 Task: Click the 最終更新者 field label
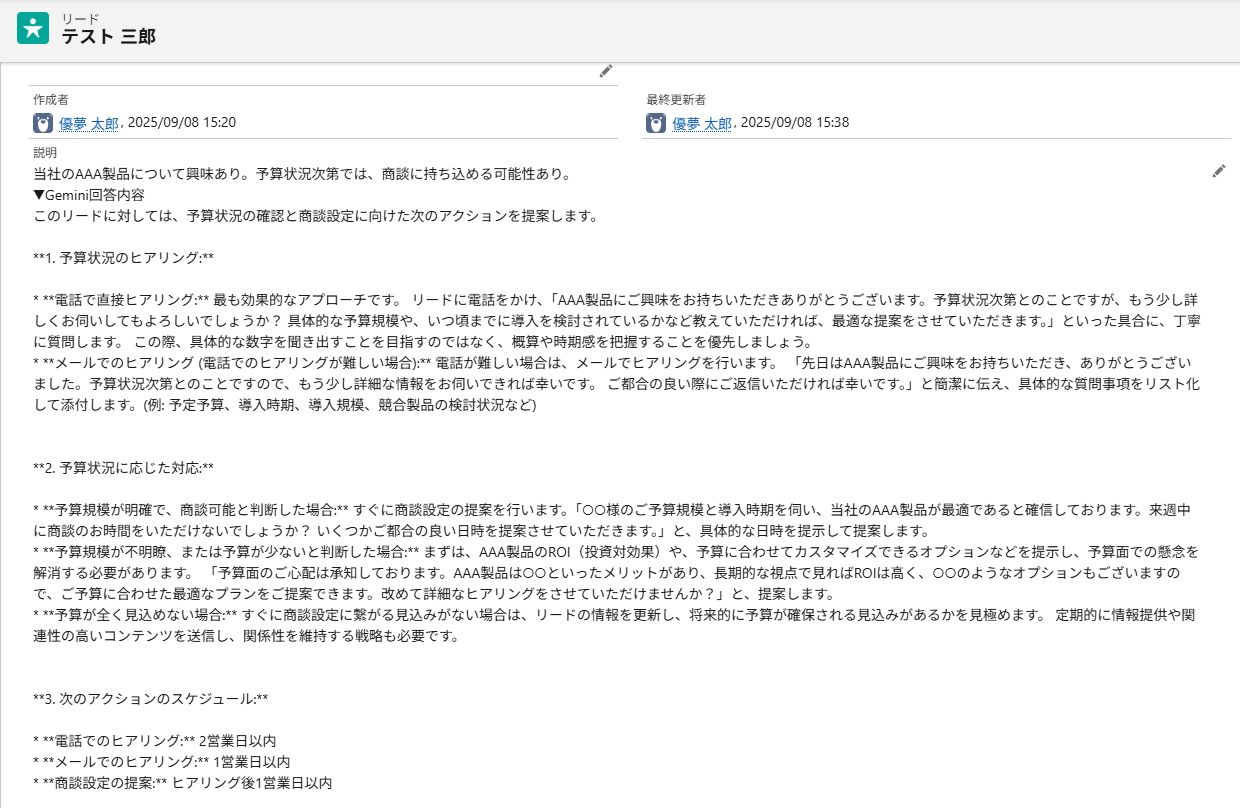coord(676,100)
